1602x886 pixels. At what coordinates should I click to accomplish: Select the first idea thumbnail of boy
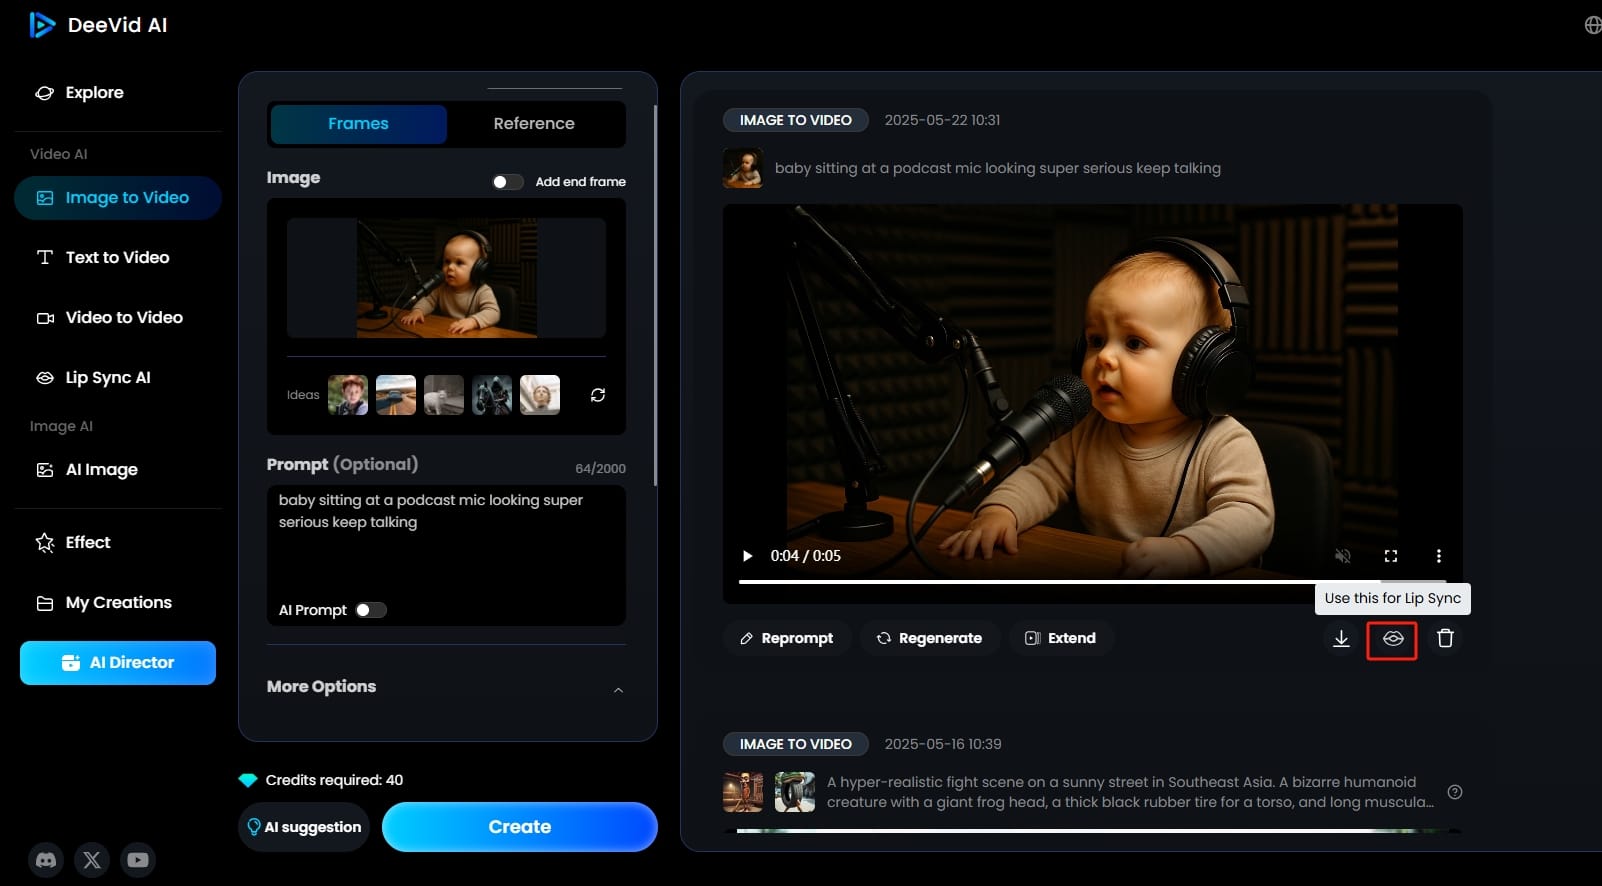pyautogui.click(x=348, y=395)
